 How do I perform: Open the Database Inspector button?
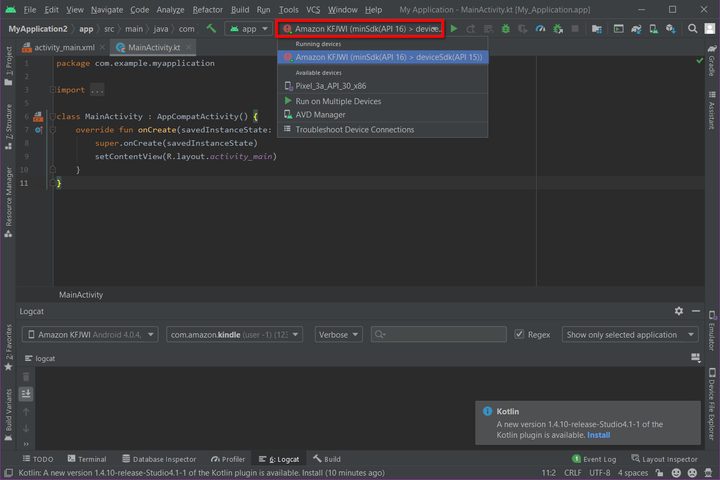click(x=159, y=459)
